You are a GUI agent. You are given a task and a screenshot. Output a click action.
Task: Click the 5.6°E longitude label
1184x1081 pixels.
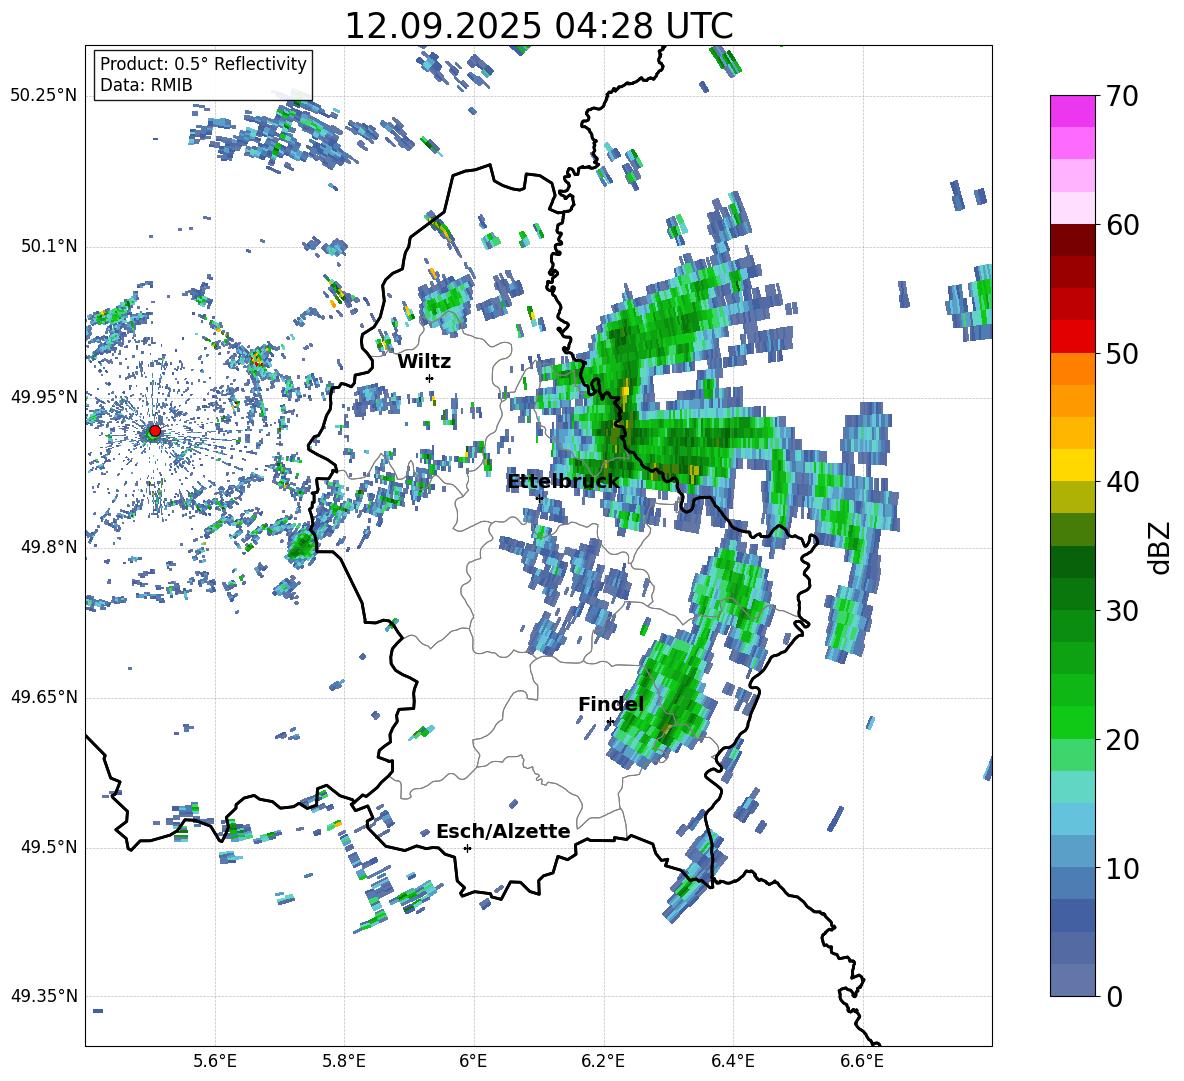[215, 1061]
